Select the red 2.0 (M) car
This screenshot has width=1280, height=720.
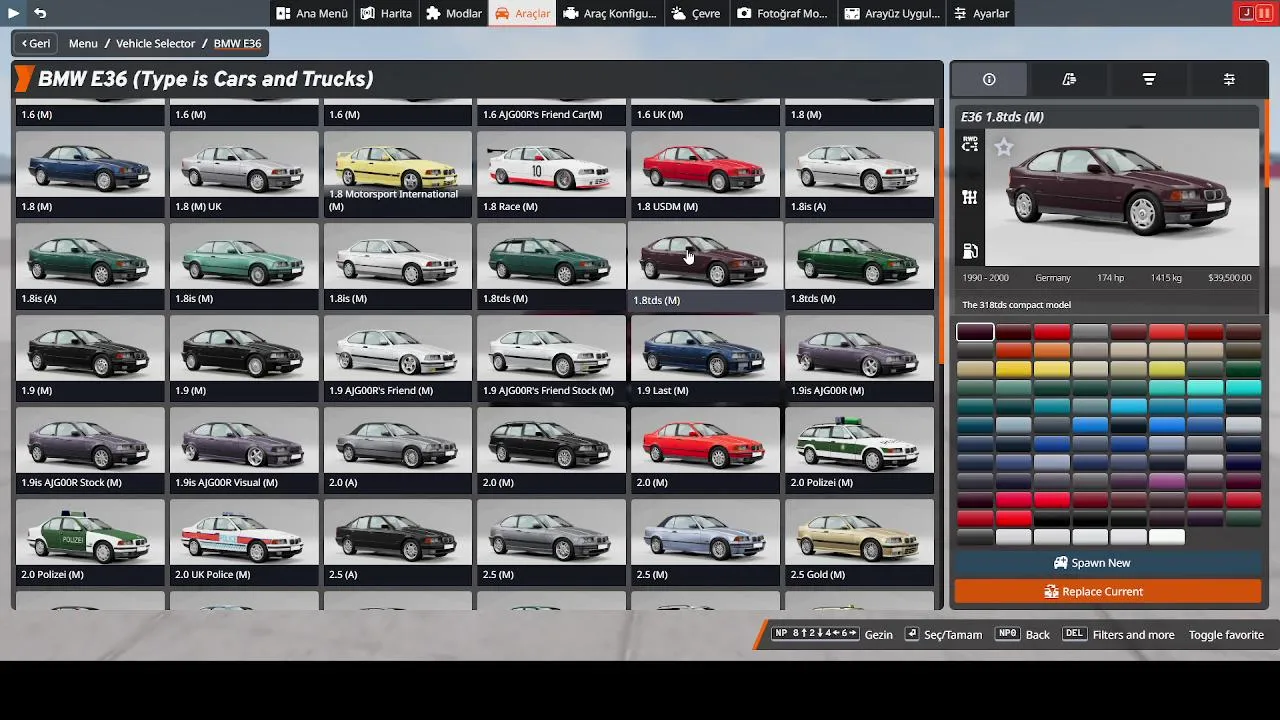(706, 451)
